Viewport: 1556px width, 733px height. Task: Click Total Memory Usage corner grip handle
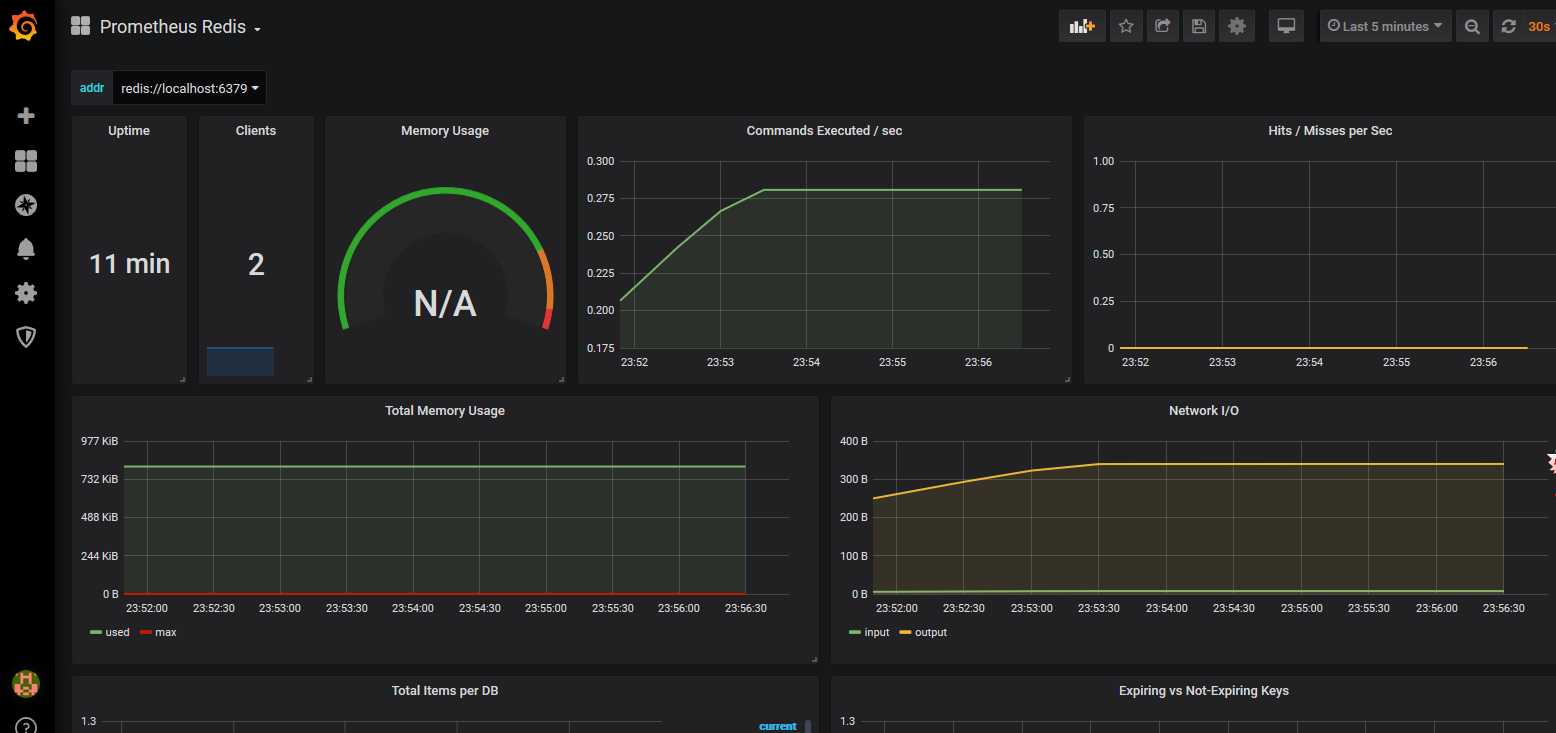813,659
